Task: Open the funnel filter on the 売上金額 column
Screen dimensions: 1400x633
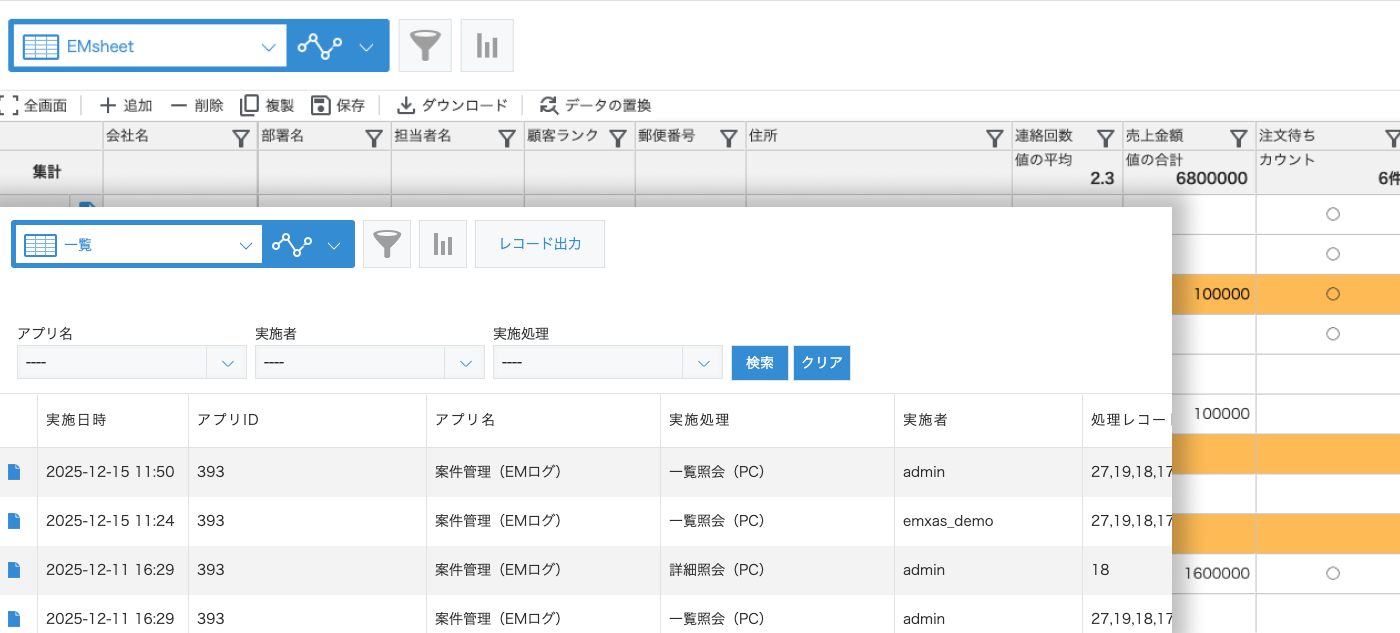Action: 1238,138
